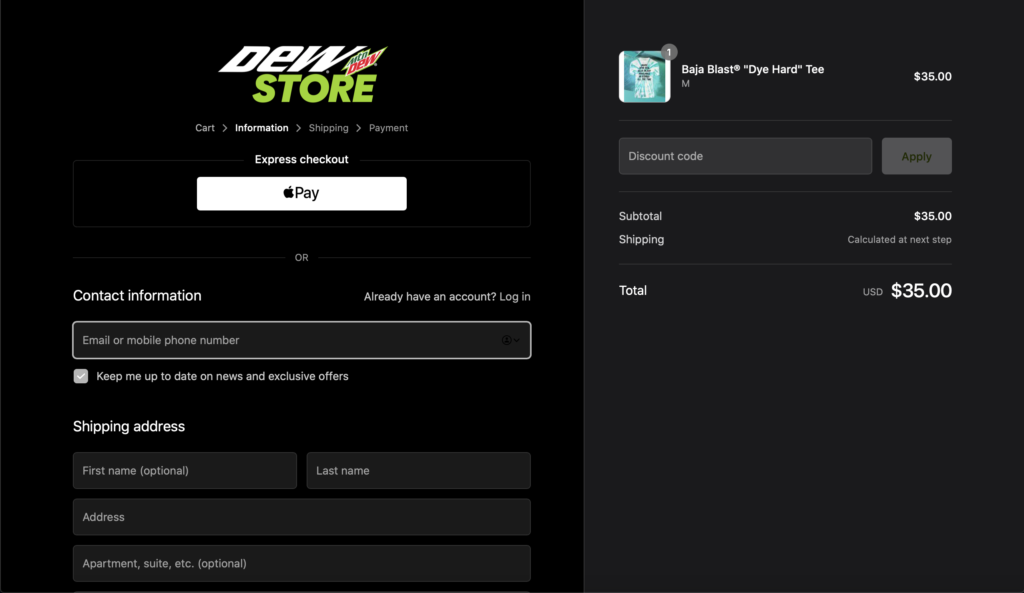This screenshot has height=593, width=1024.
Task: Click the $35.00 order total amount
Action: [x=920, y=291]
